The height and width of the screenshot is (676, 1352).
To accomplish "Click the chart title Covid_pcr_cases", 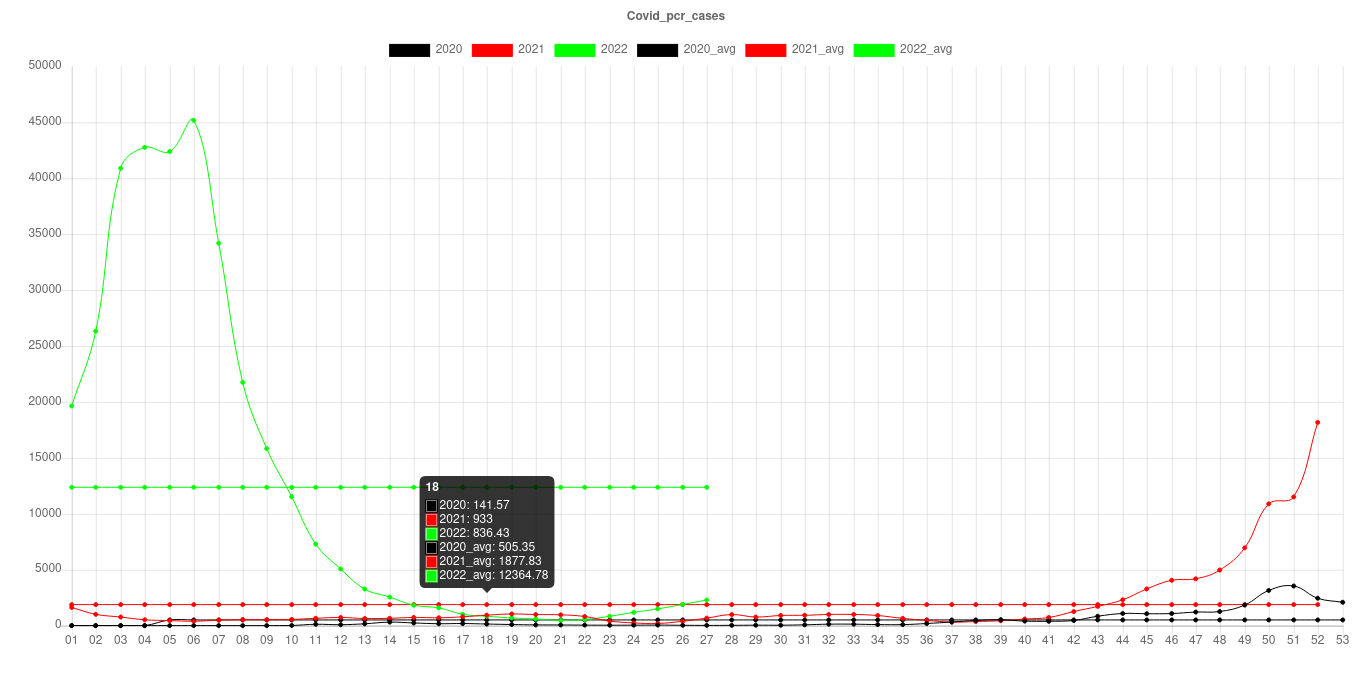I will (676, 16).
